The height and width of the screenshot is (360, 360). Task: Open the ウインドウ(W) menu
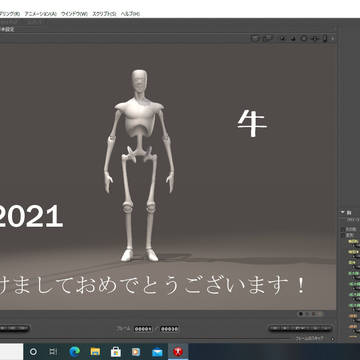[x=74, y=14]
